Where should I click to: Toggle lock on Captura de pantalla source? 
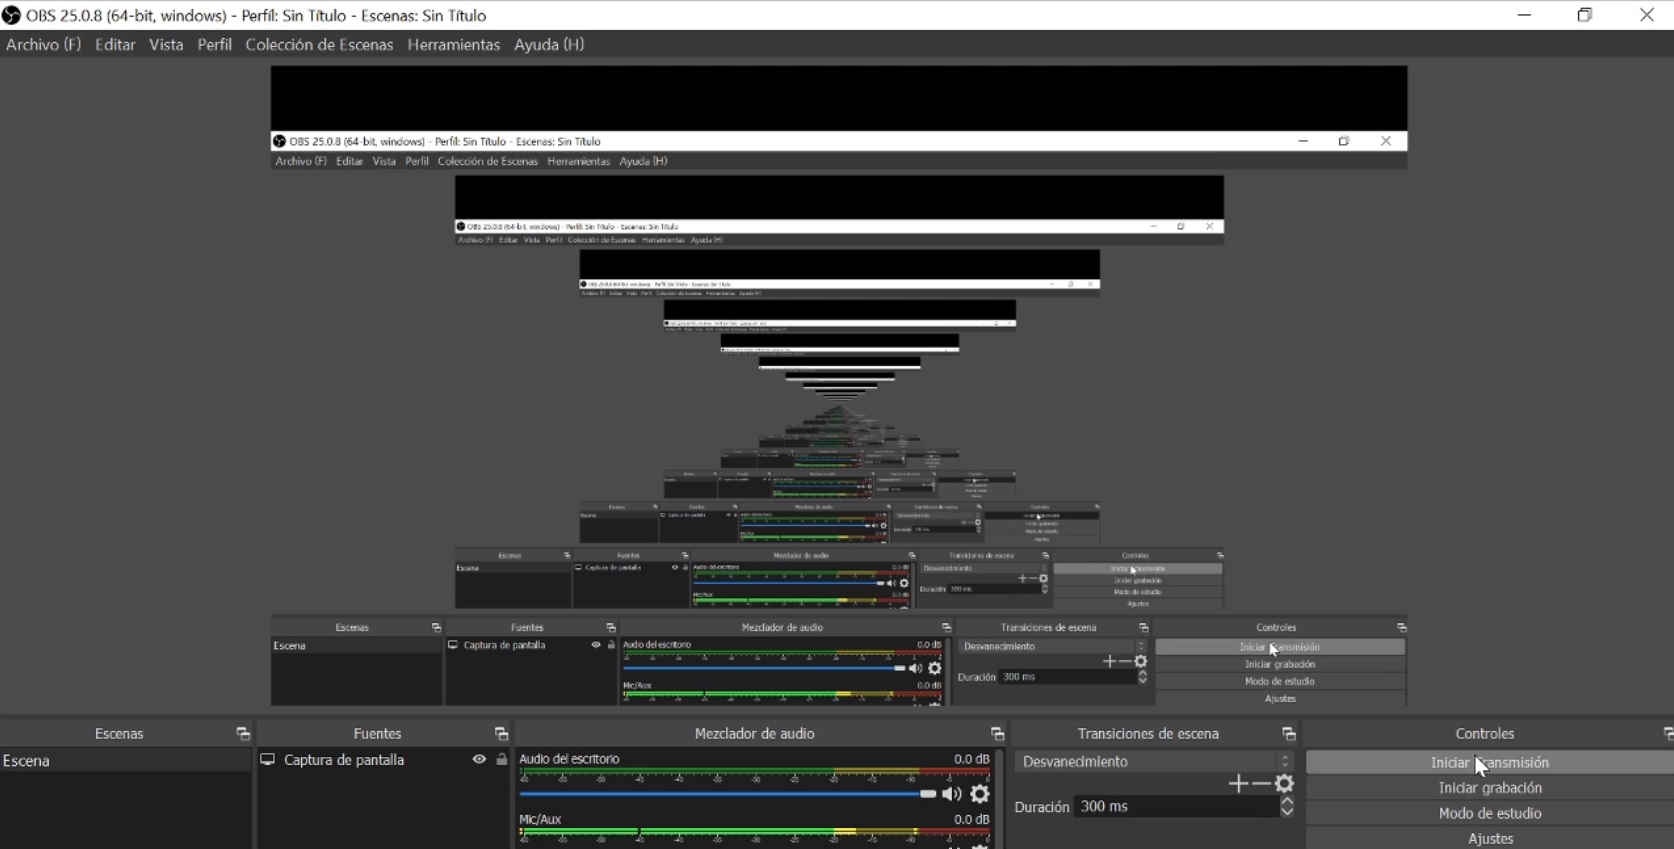502,760
